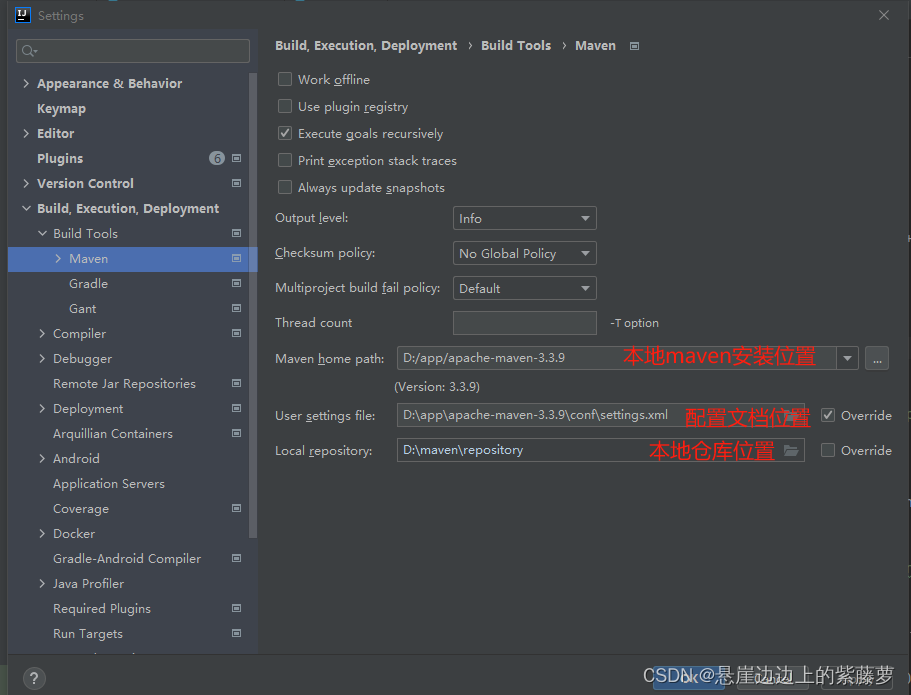The width and height of the screenshot is (911, 695).
Task: Click the settings search field
Action: [x=133, y=51]
